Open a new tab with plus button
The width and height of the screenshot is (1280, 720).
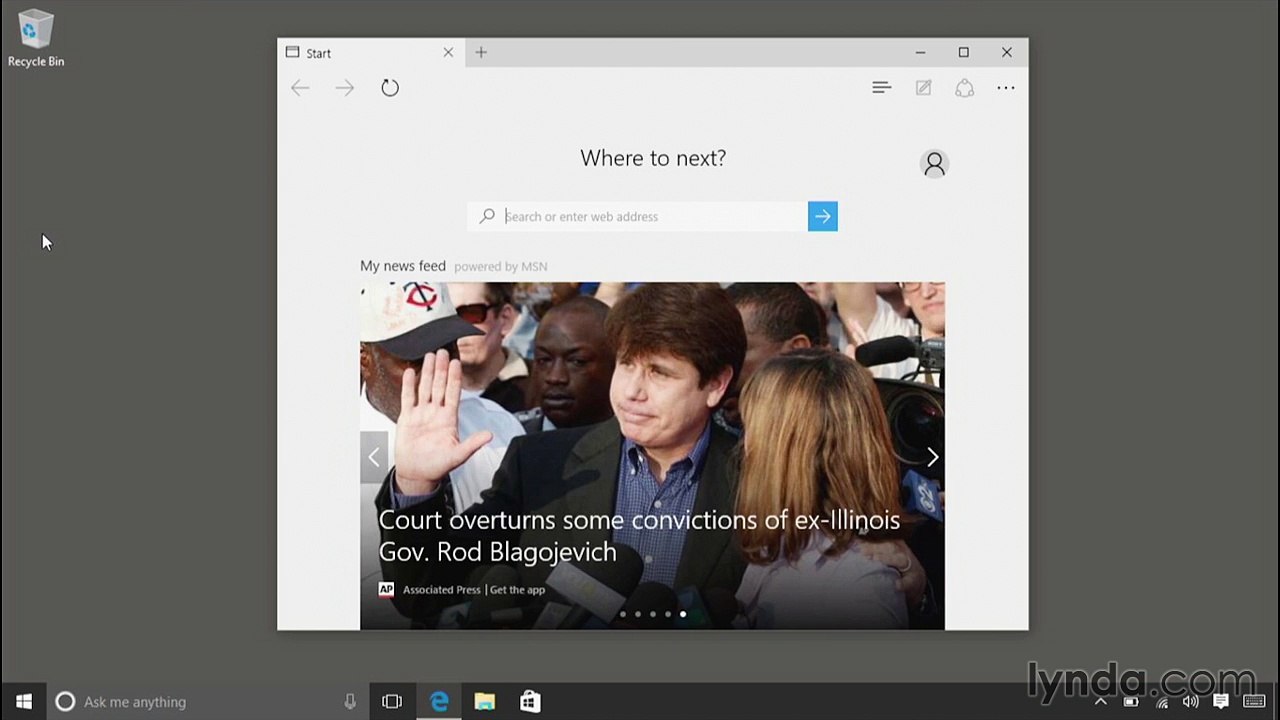pyautogui.click(x=481, y=52)
